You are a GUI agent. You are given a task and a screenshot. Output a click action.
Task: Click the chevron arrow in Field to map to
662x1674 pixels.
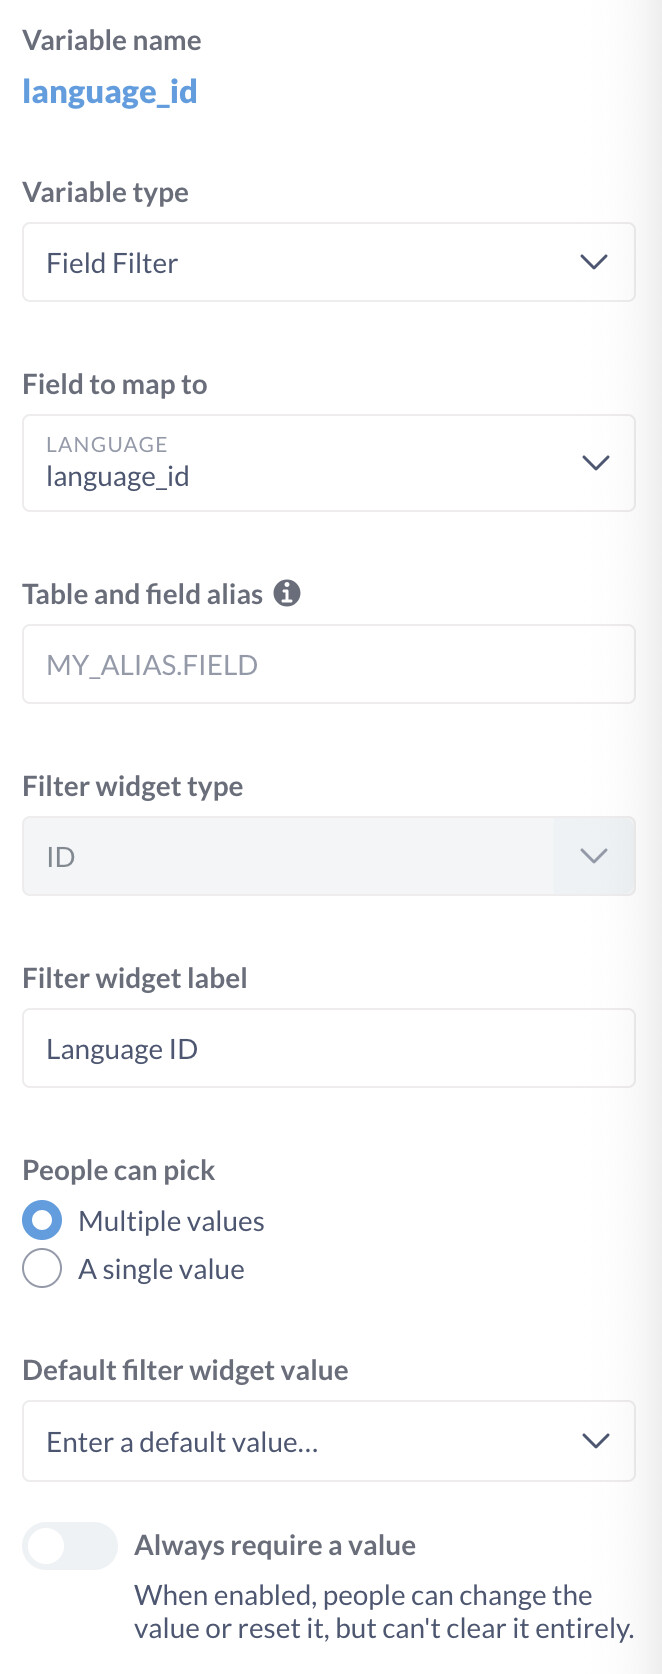pyautogui.click(x=596, y=463)
